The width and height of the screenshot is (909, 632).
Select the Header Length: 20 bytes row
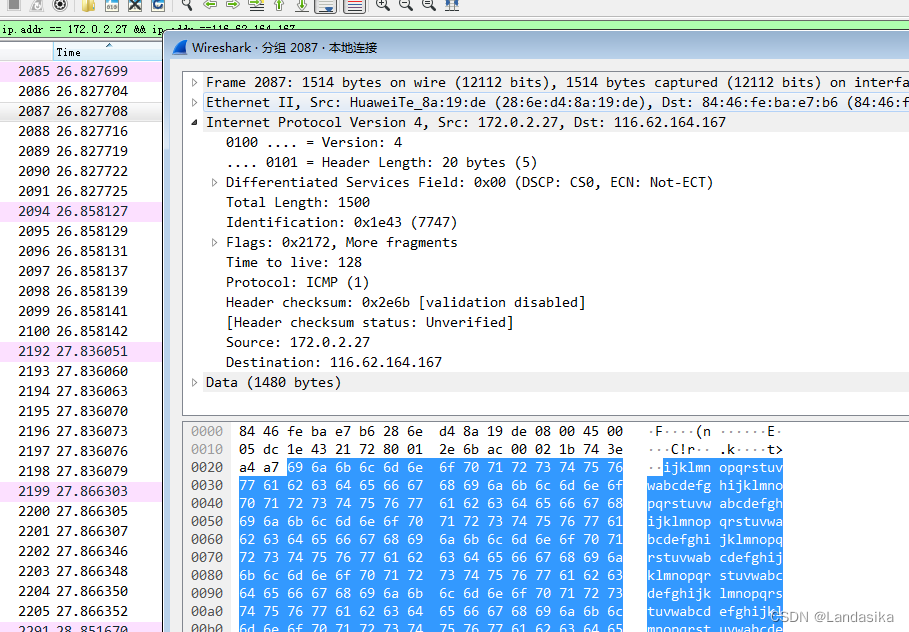(x=381, y=162)
